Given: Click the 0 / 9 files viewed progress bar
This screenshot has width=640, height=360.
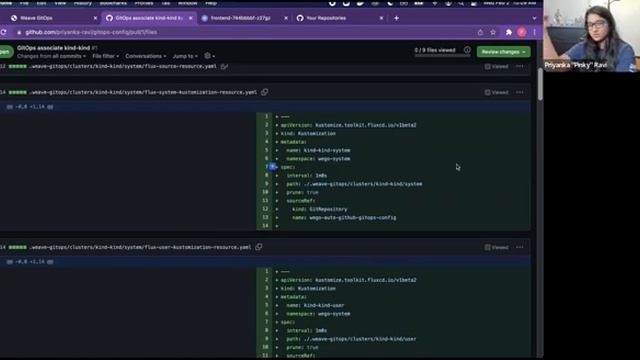Looking at the screenshot, I should tap(442, 56).
